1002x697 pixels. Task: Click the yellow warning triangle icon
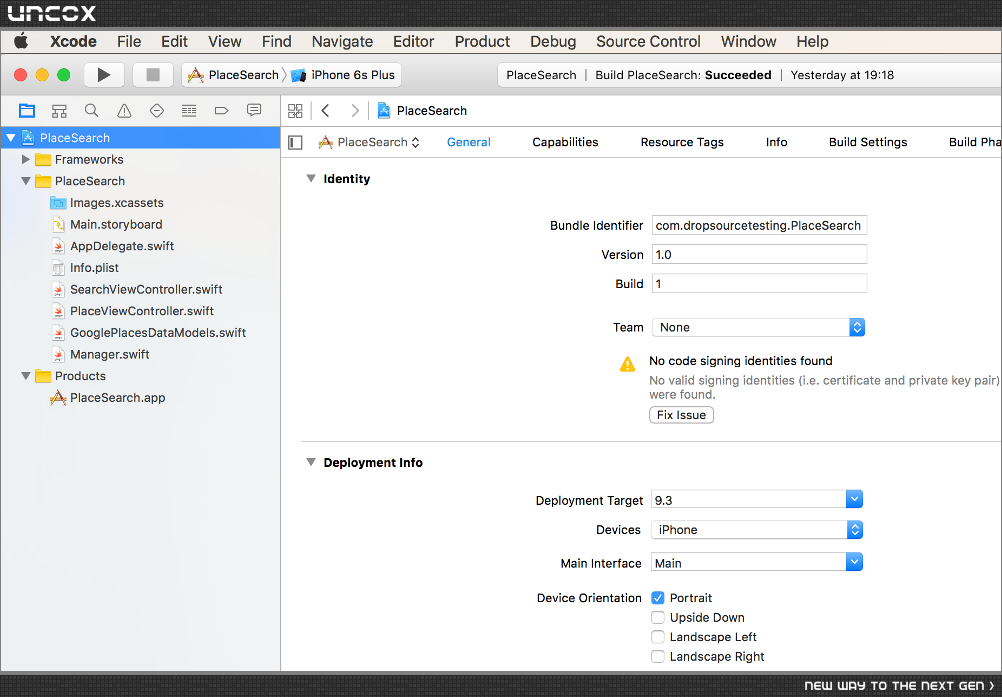(x=628, y=364)
